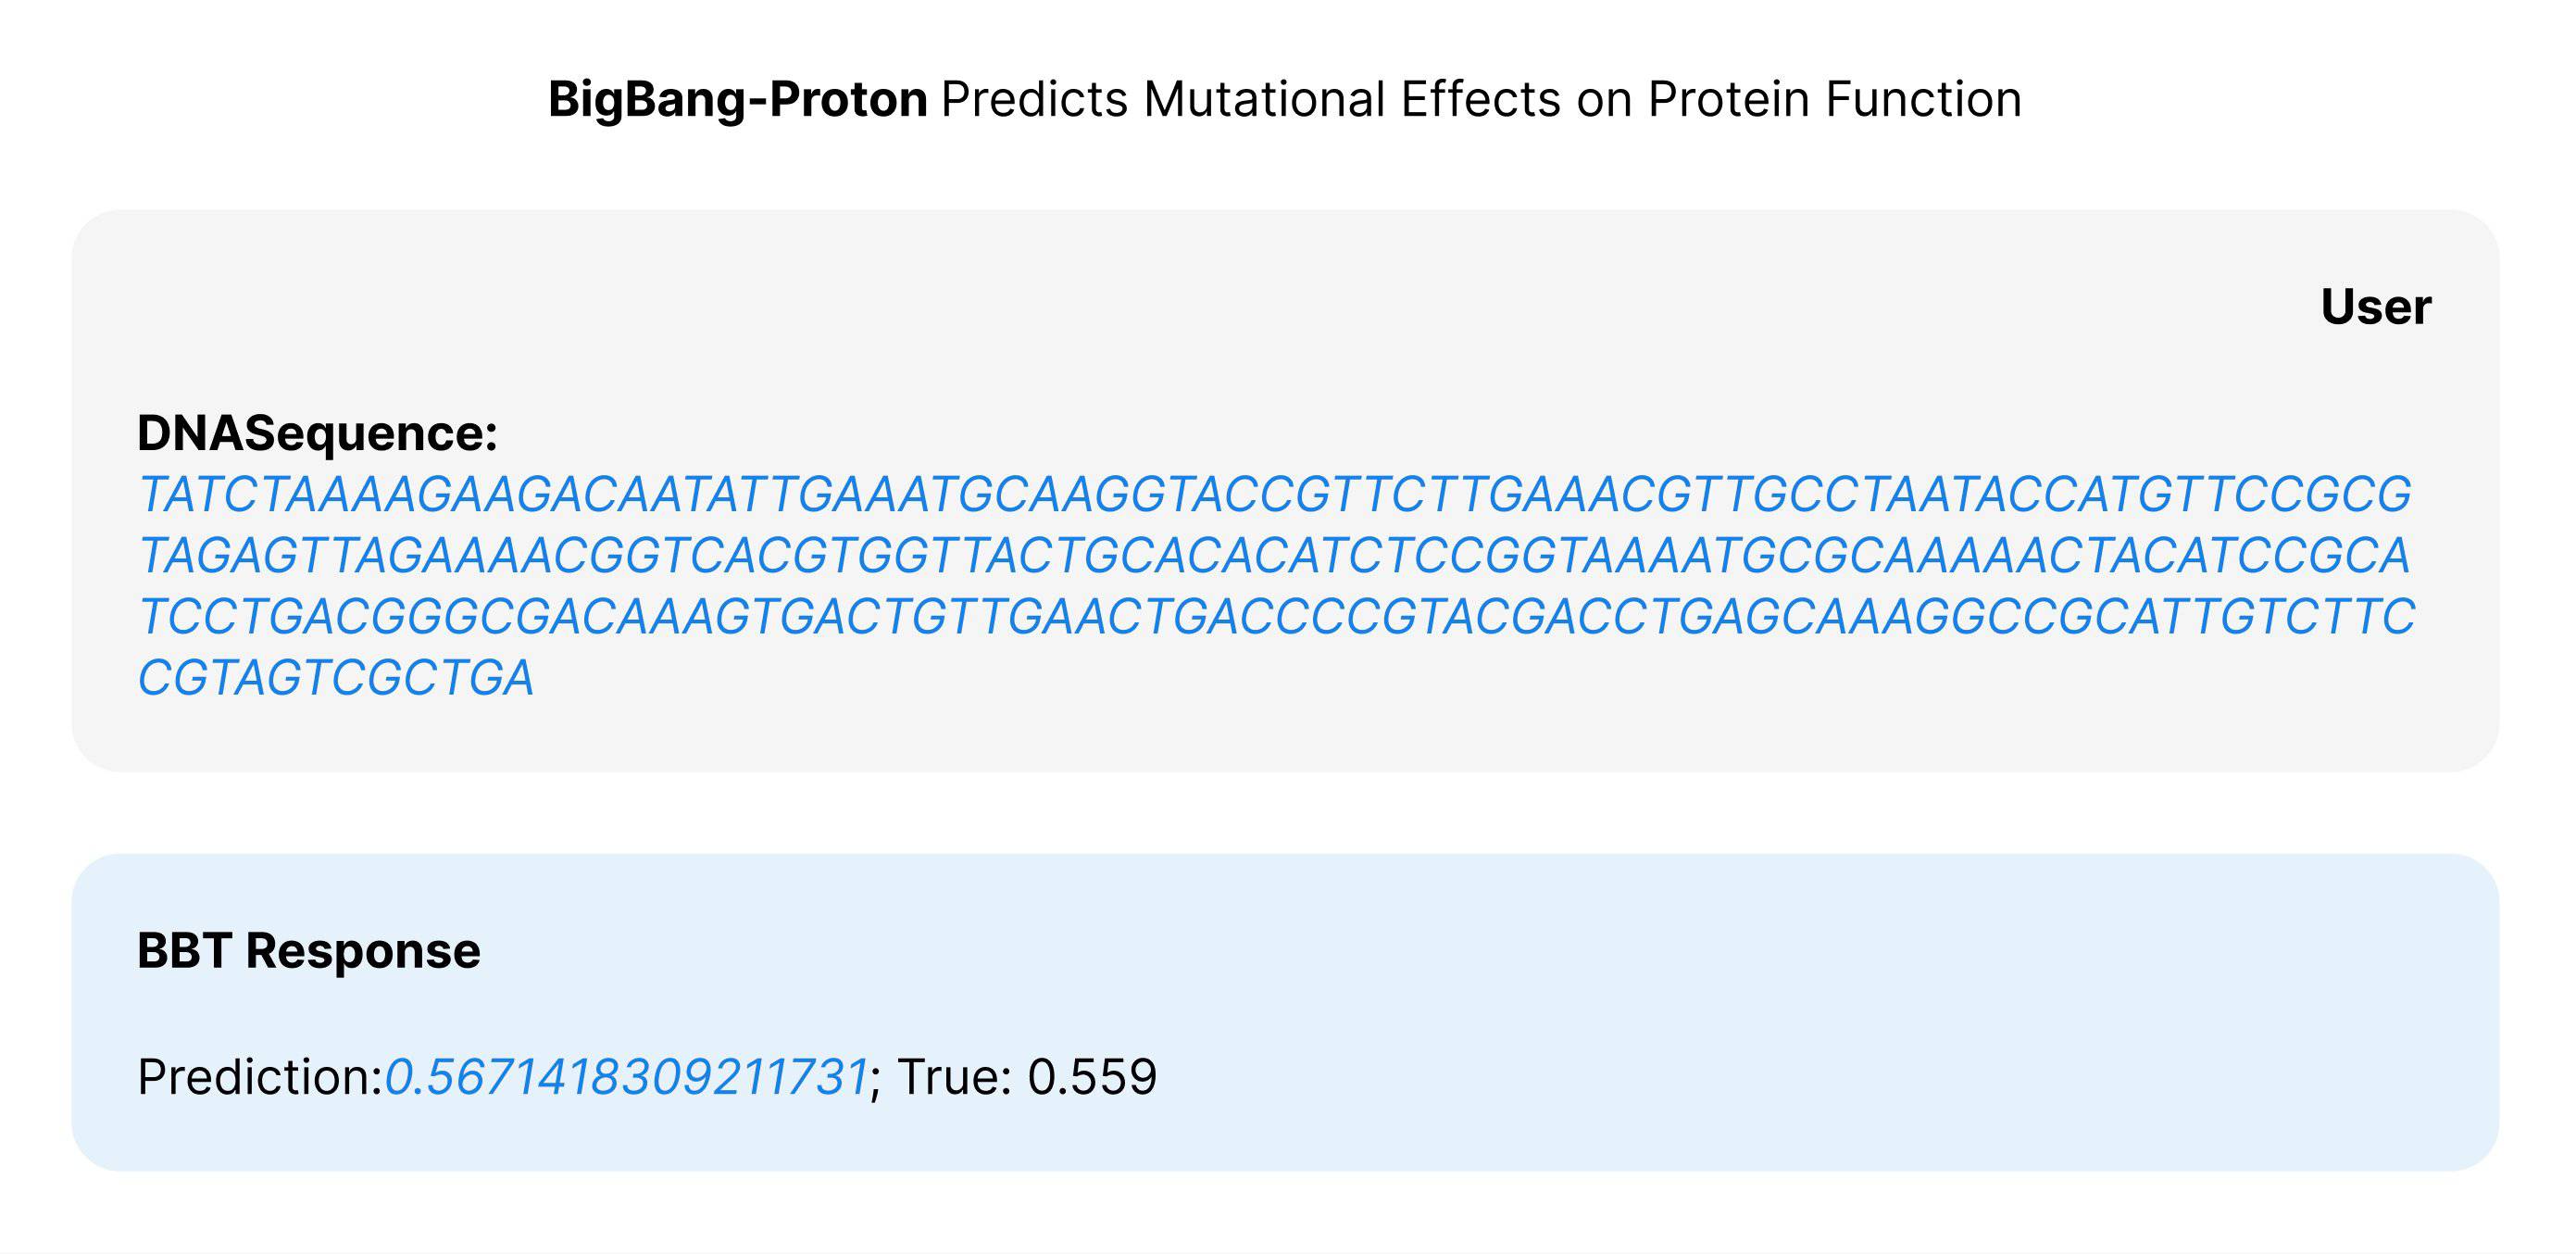Click the DNA sequence line starting with TAGAGTTAG
2576x1254 pixels.
coord(1275,556)
